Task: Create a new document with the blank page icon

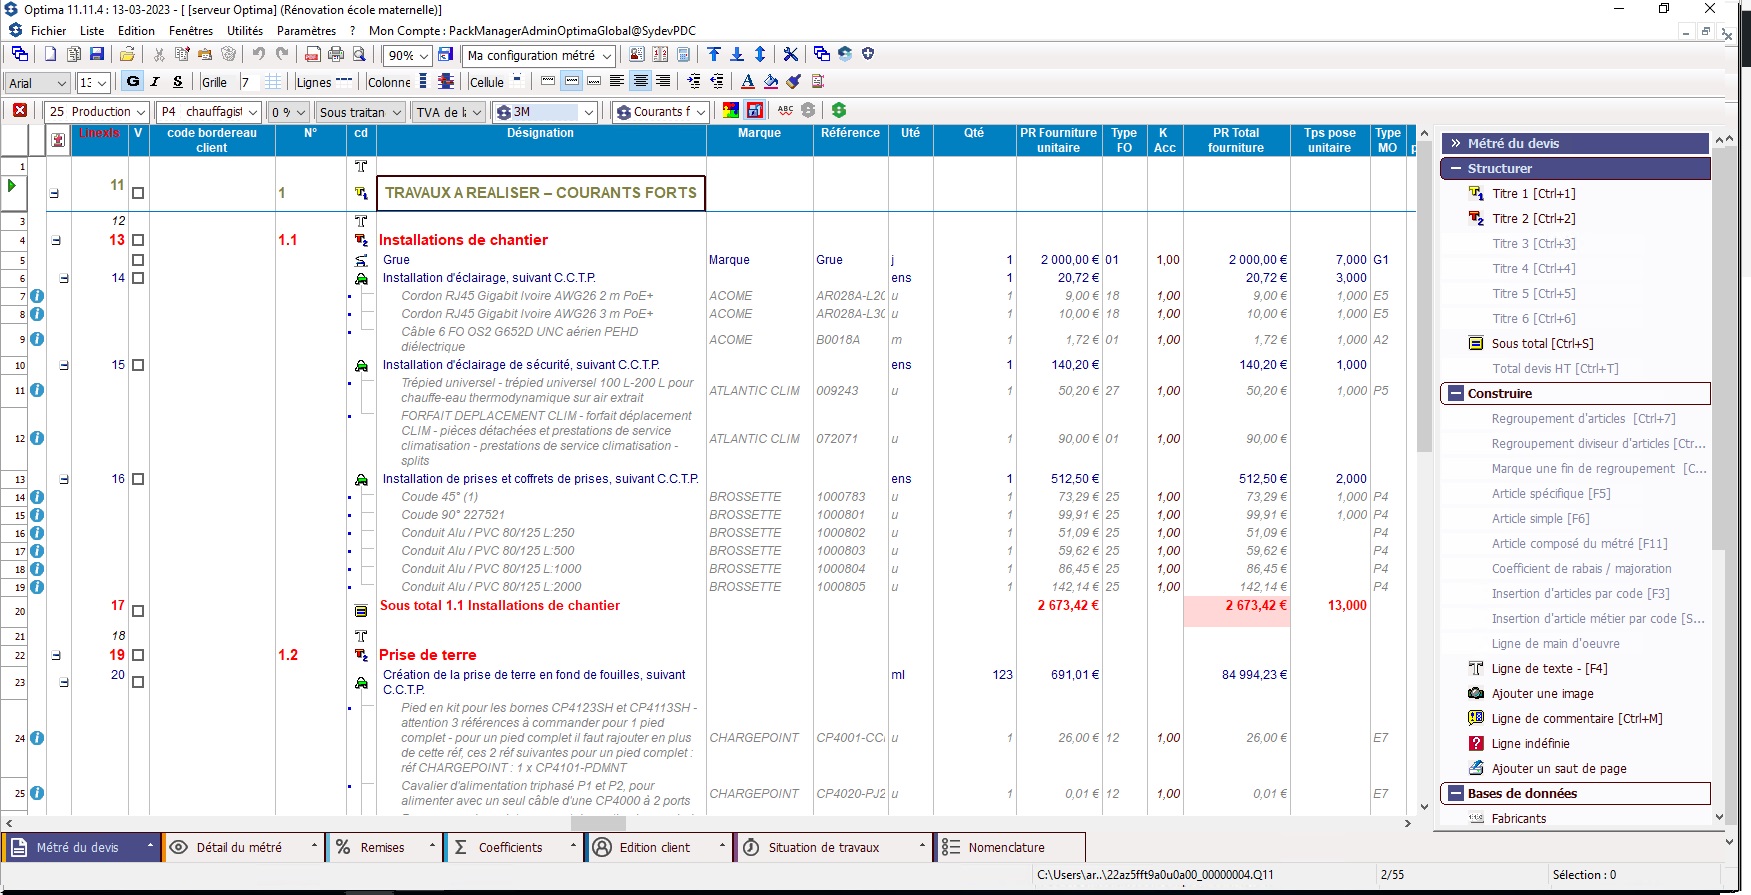Action: (x=50, y=54)
